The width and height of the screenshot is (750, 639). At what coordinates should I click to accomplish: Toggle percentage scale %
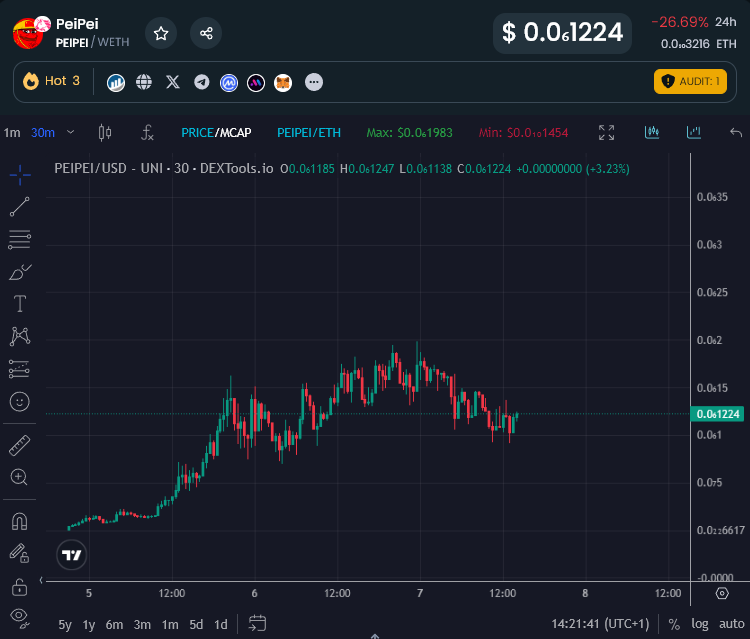pyautogui.click(x=674, y=625)
